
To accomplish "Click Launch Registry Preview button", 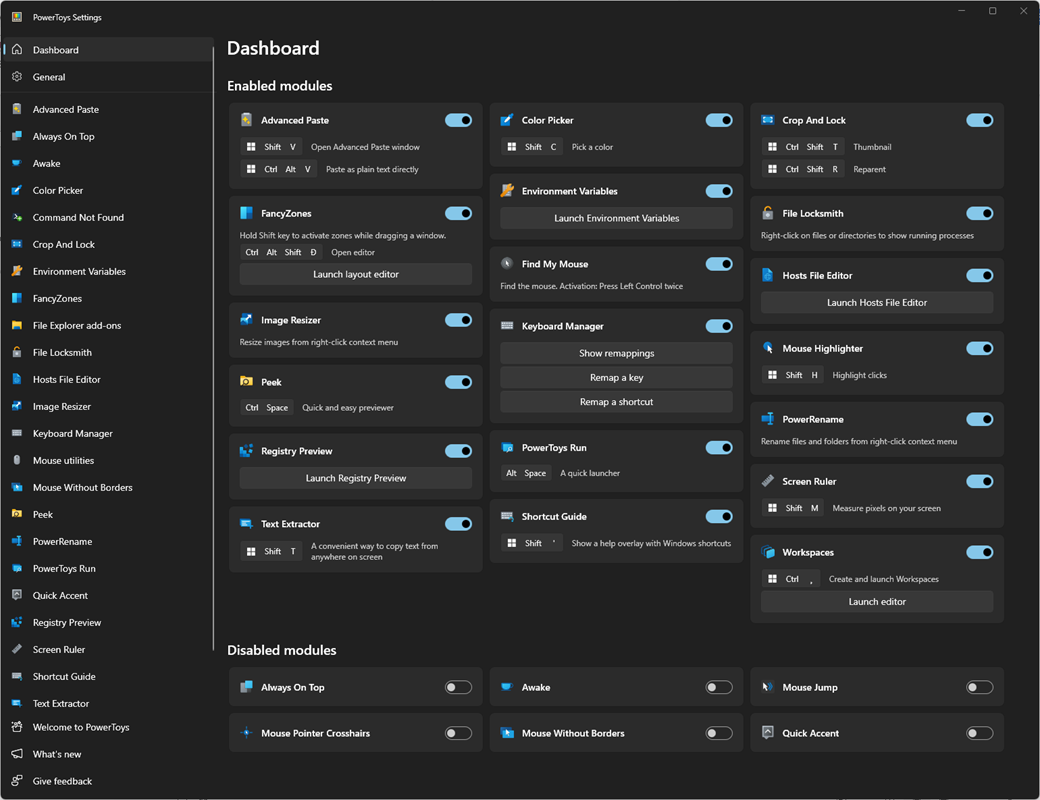I will [356, 478].
